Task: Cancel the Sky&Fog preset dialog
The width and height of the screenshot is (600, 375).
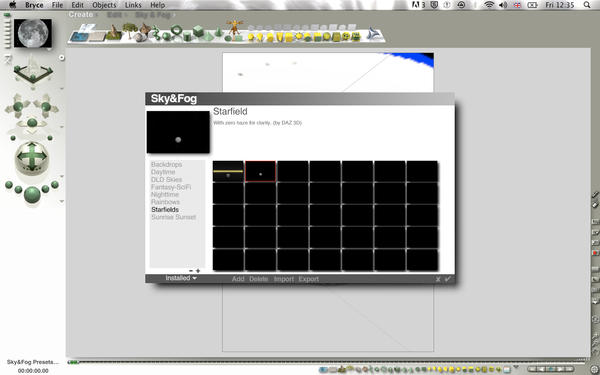Action: (438, 279)
